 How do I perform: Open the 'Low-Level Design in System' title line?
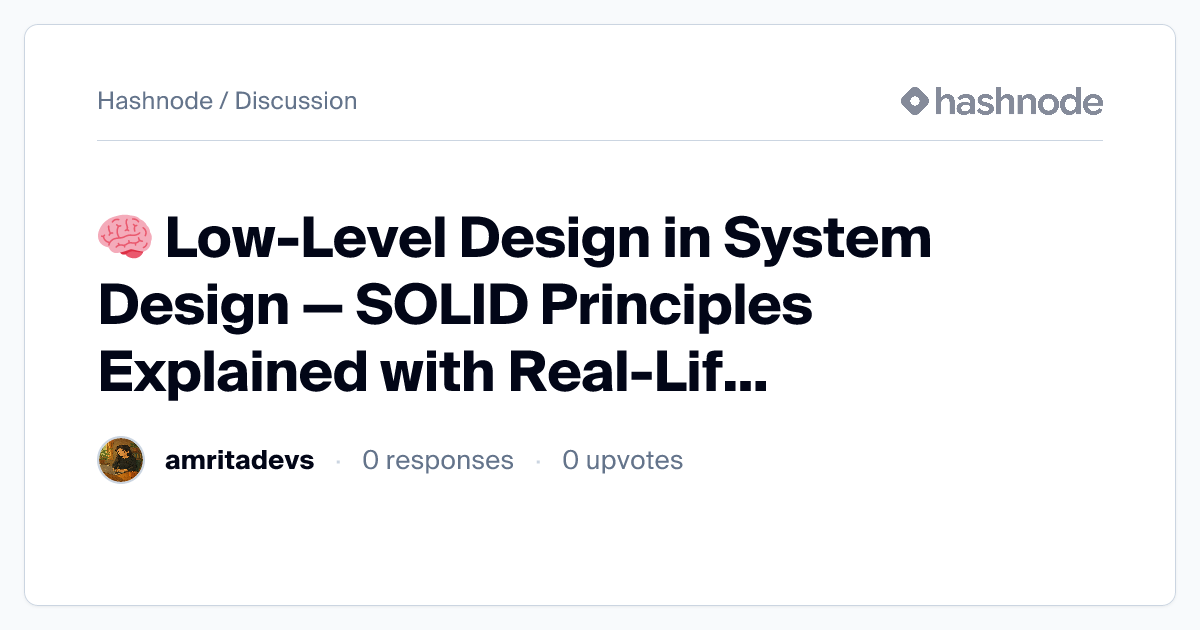coord(548,238)
